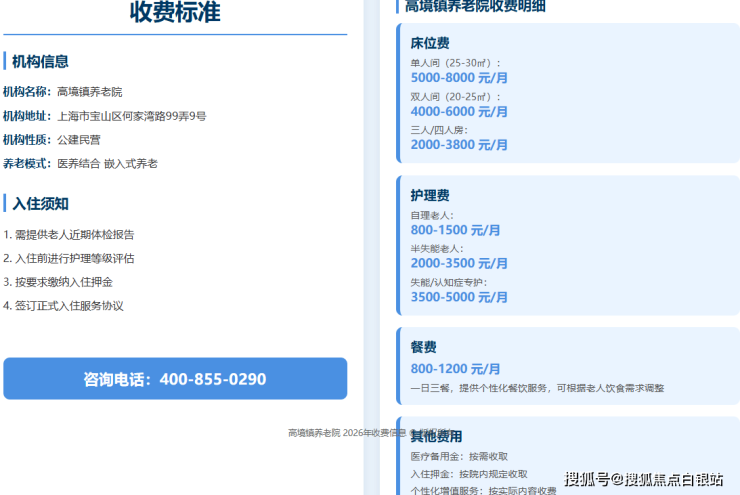Click the address 上海市宝山区何家湾路99弄9号
This screenshot has width=740, height=495.
coord(132,116)
